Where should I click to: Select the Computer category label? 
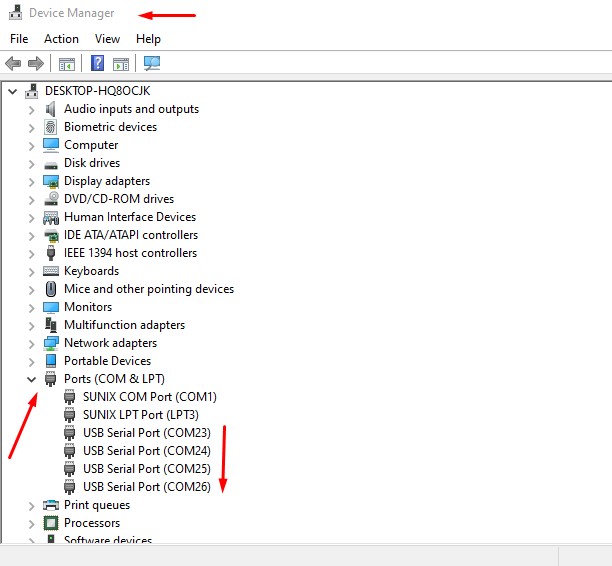pyautogui.click(x=91, y=145)
